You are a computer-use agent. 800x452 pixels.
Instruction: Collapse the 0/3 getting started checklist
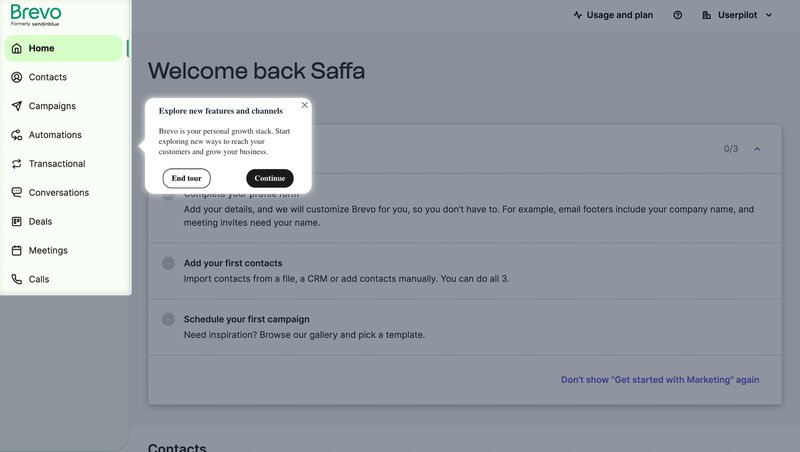757,149
